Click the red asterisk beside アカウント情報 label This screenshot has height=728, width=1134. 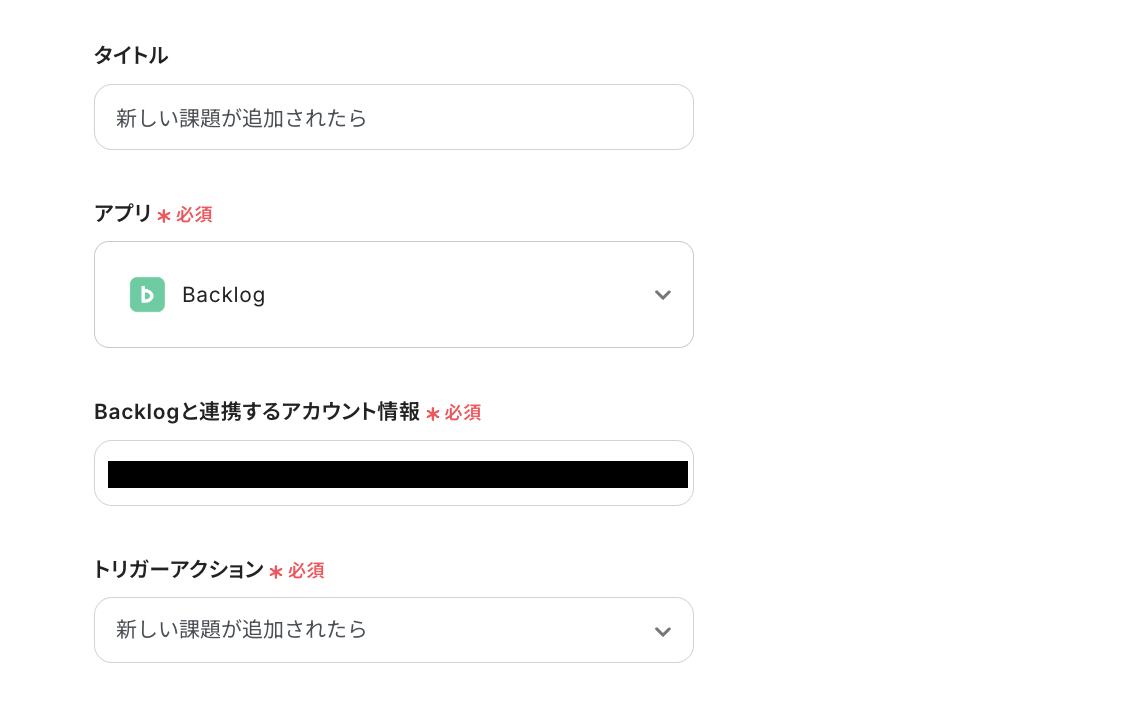pos(433,413)
